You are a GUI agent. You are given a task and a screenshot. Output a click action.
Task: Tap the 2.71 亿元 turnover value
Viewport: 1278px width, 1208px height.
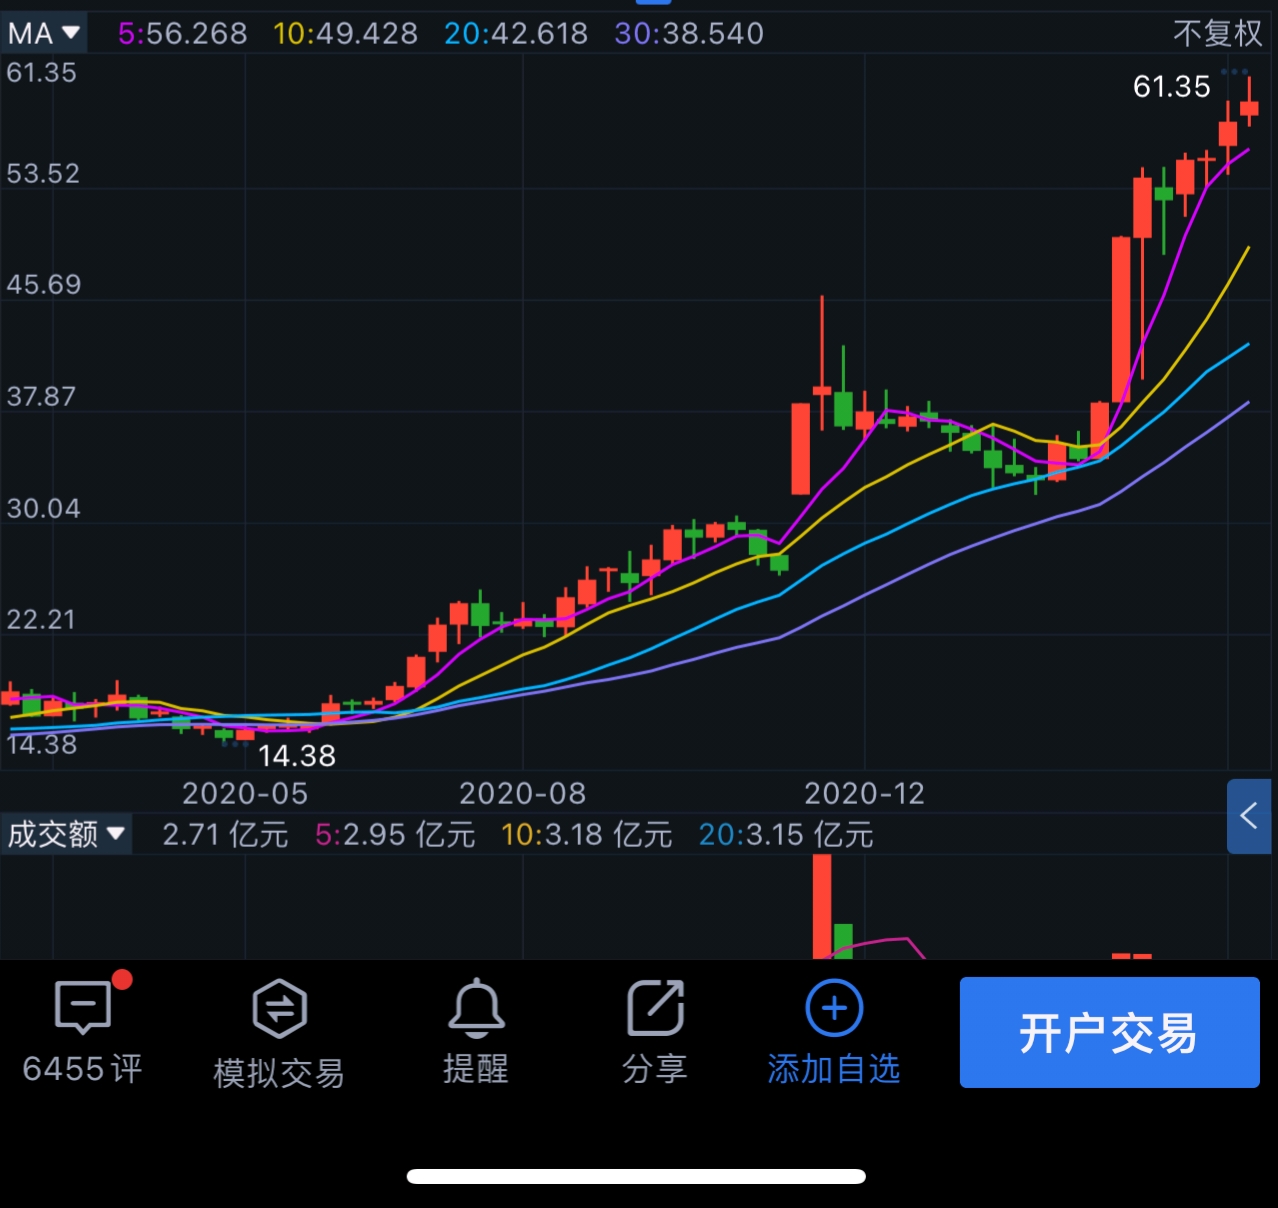click(x=225, y=834)
